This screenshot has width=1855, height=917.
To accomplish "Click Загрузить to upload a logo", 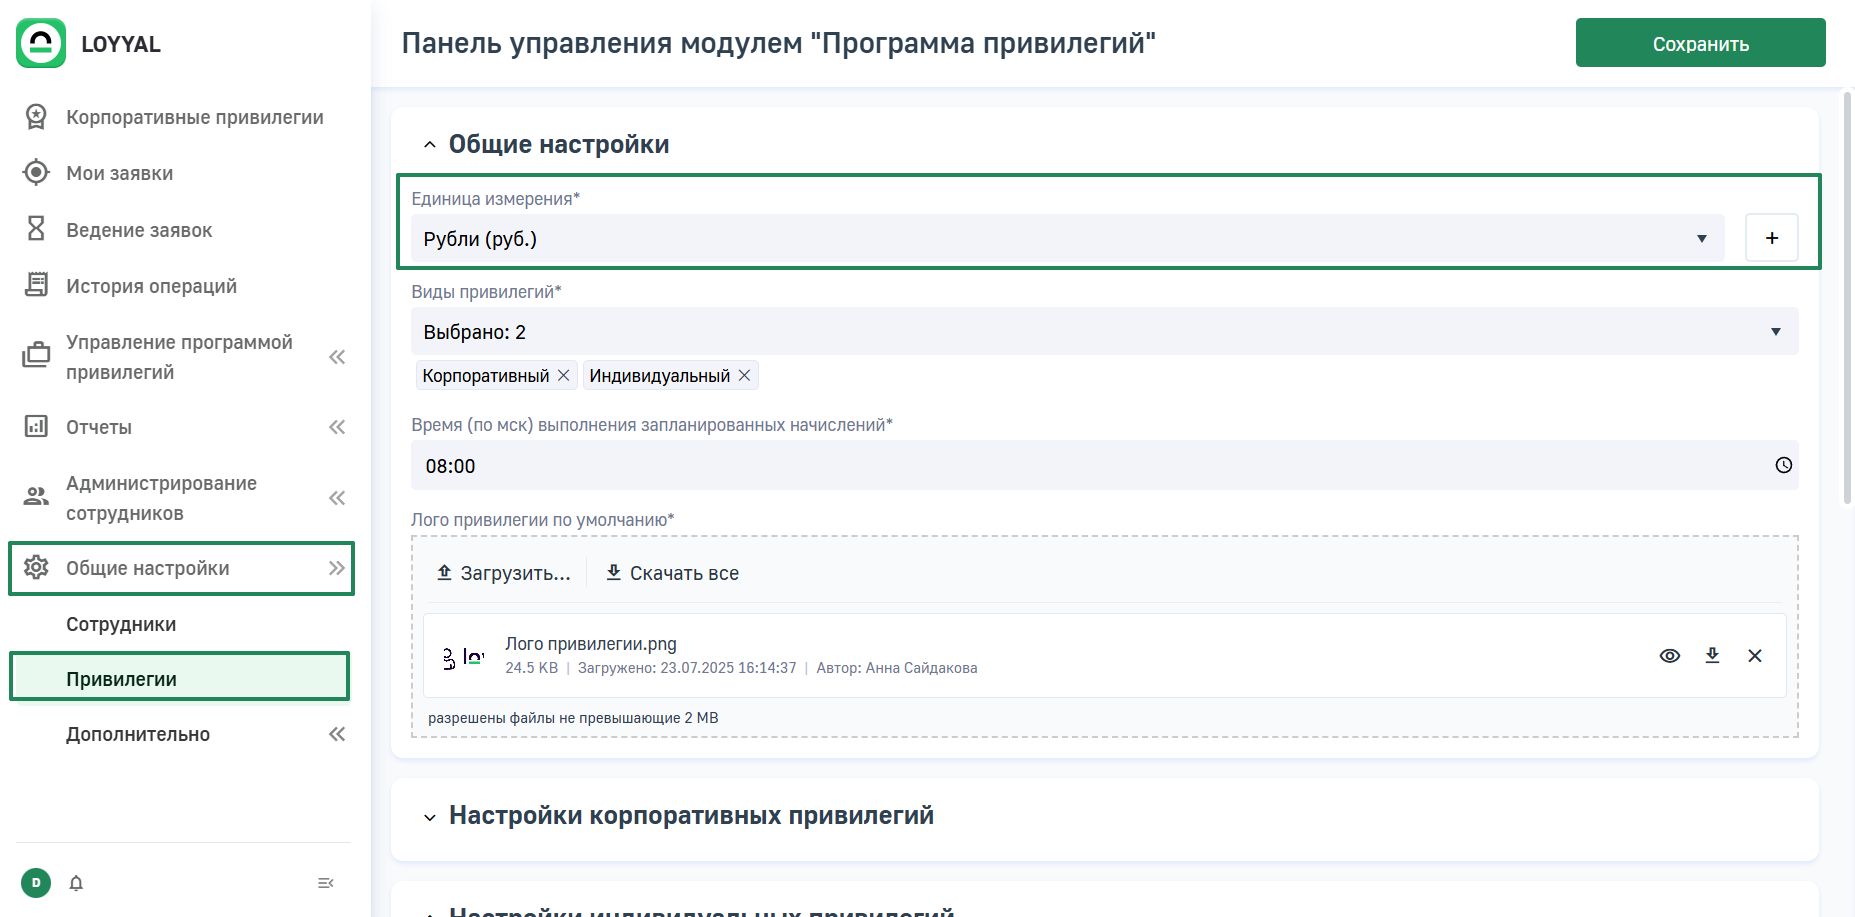I will pos(504,573).
